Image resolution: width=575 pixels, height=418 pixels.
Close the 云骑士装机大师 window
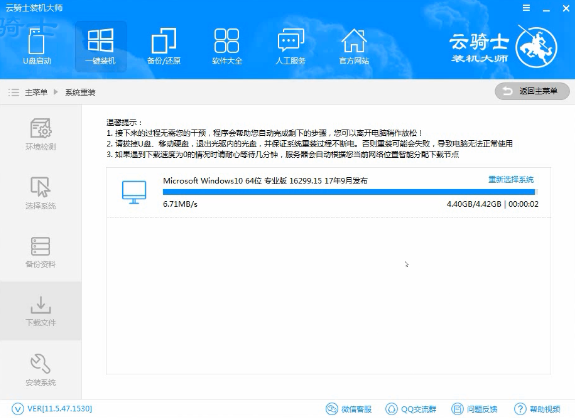click(566, 8)
